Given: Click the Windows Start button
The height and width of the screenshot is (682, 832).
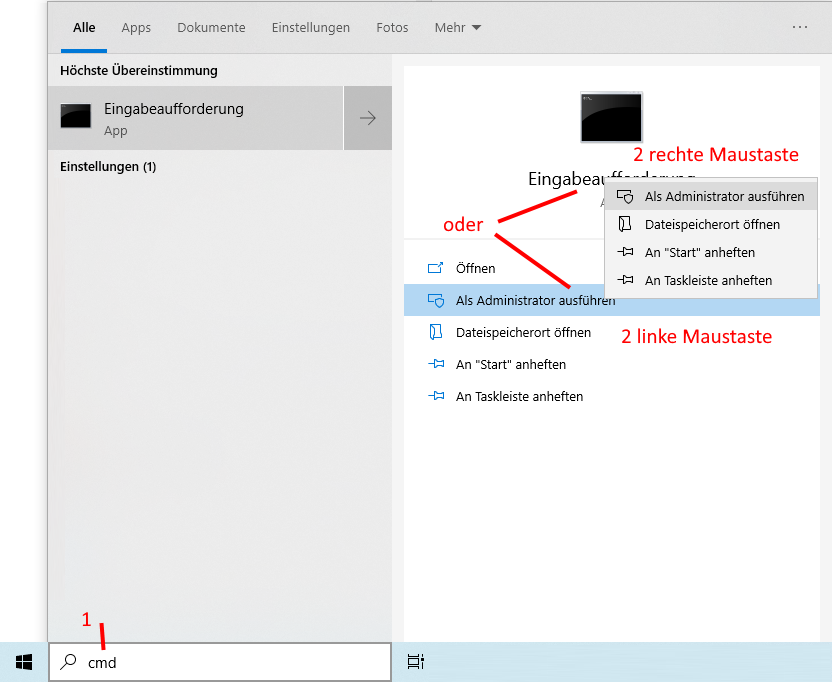Looking at the screenshot, I should [x=24, y=662].
